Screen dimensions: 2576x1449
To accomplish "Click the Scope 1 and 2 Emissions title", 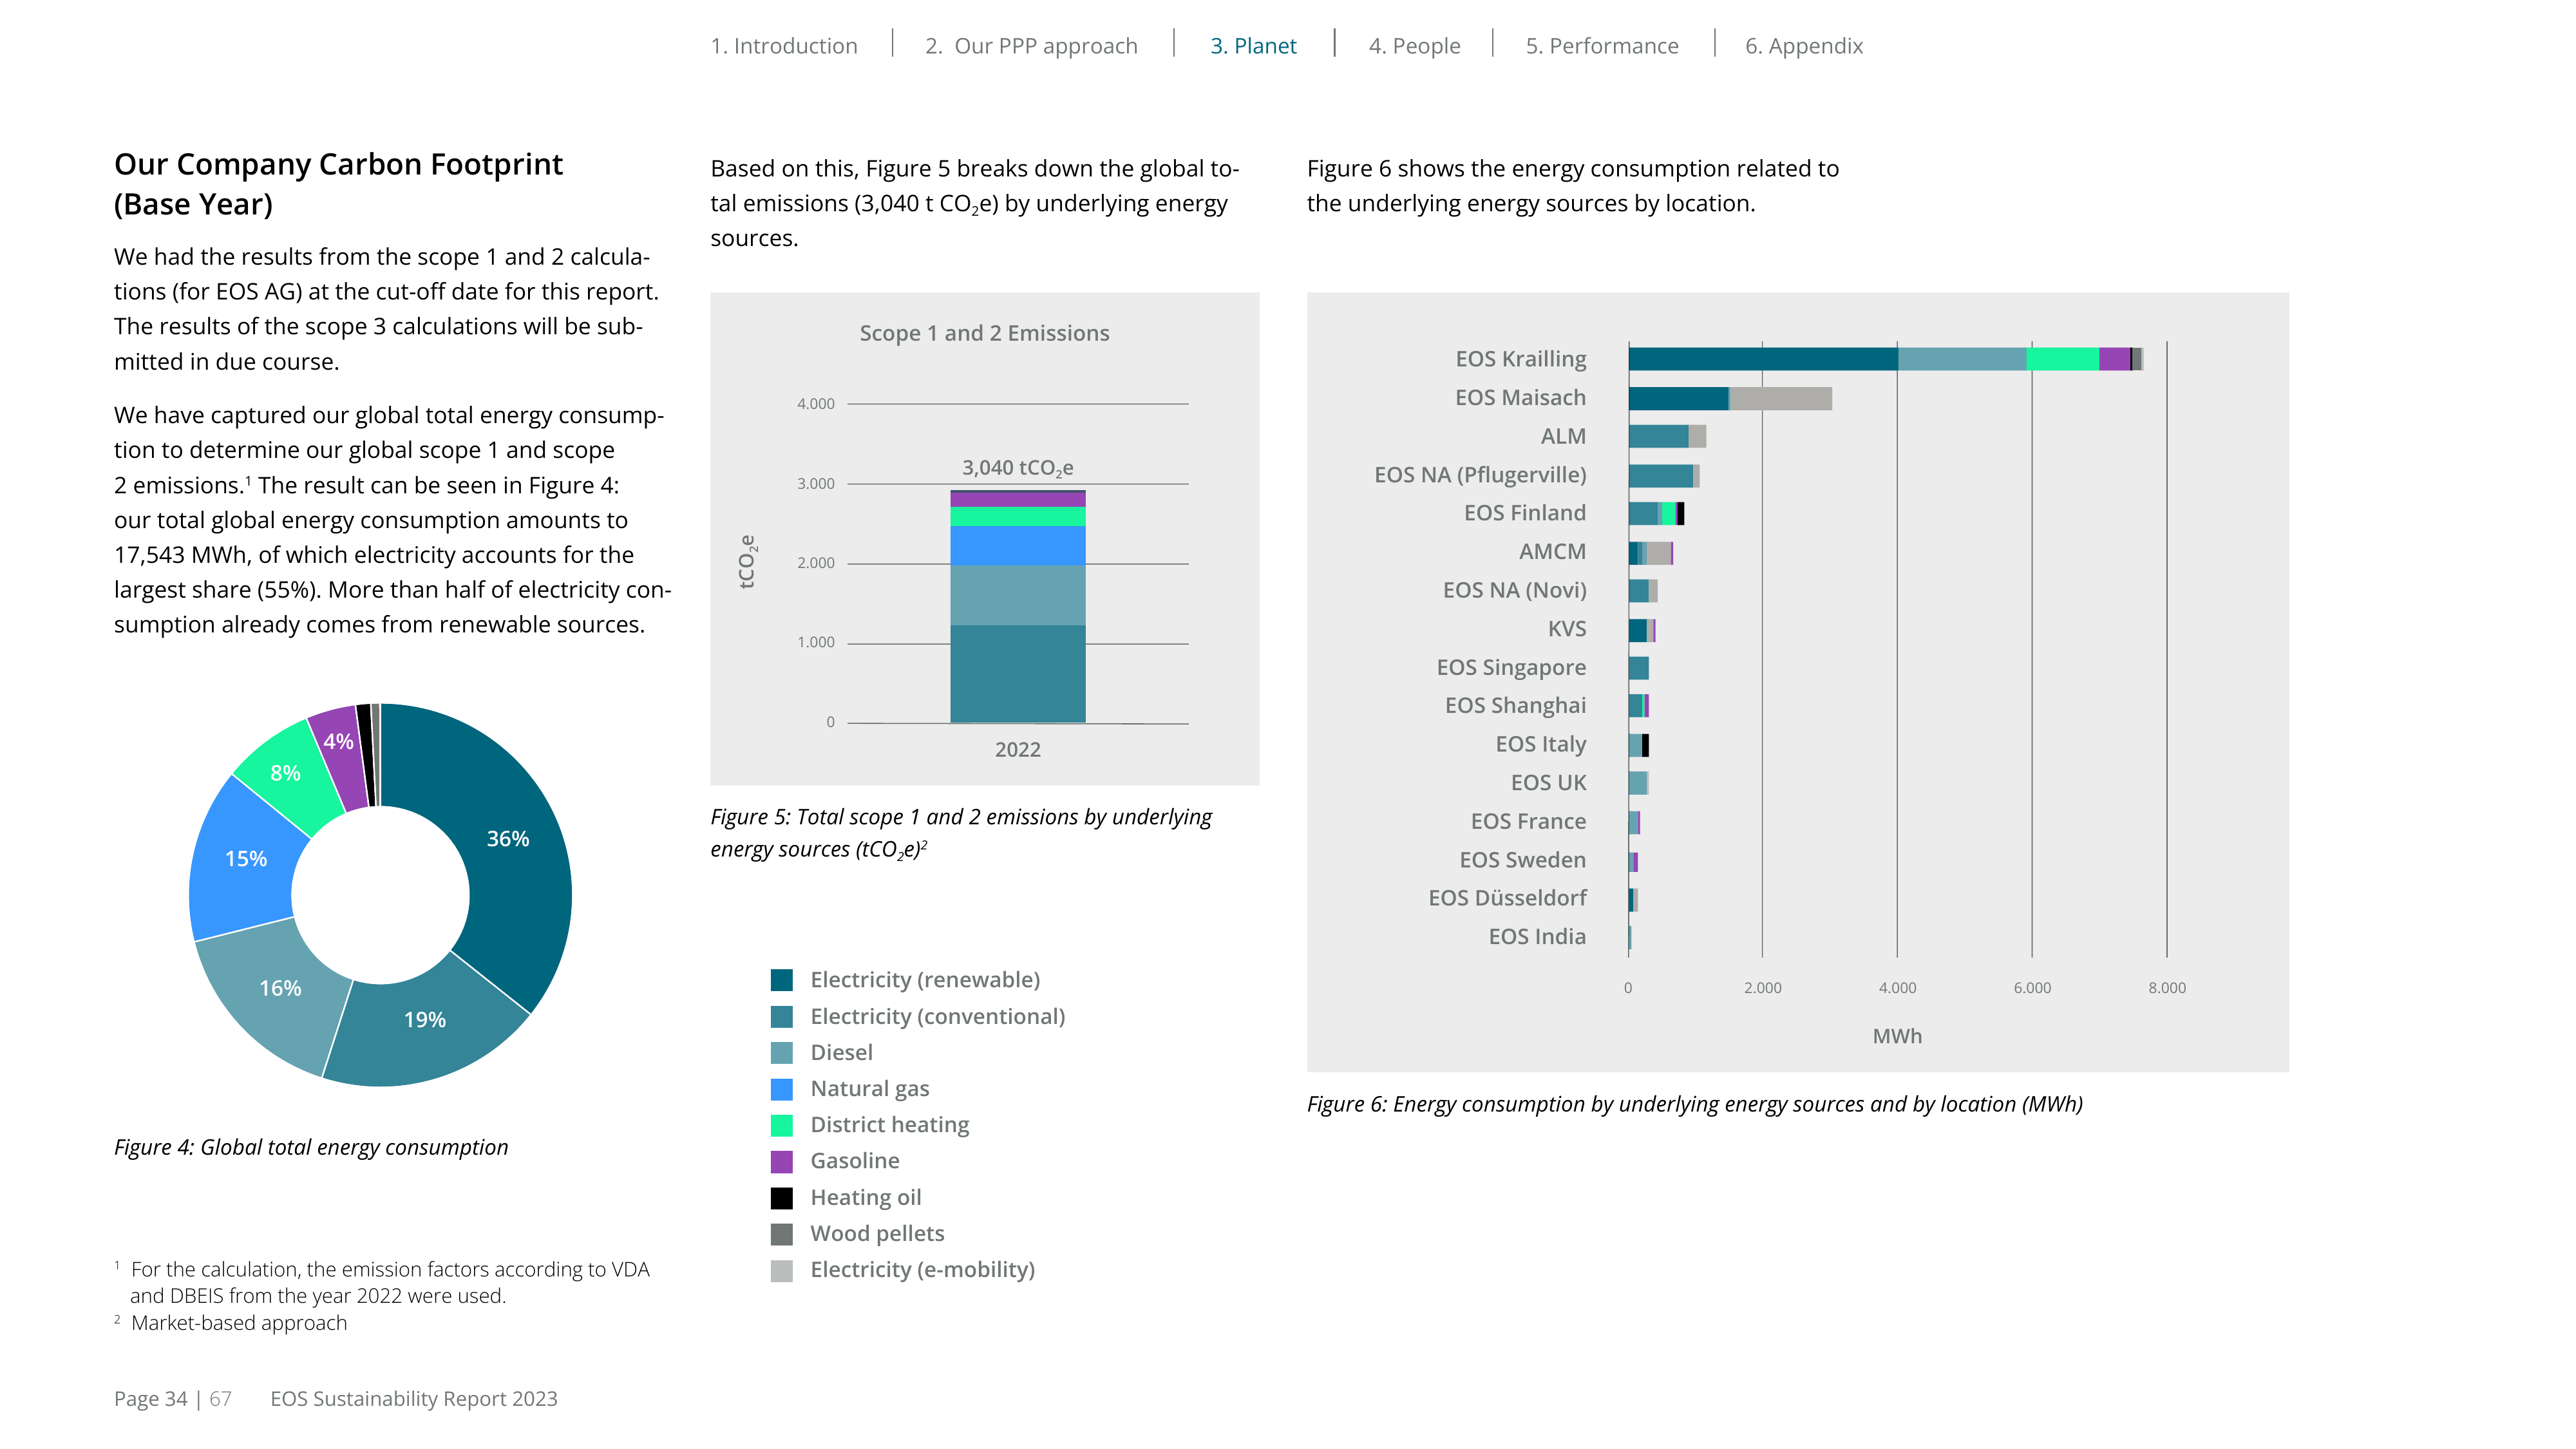I will pos(984,333).
